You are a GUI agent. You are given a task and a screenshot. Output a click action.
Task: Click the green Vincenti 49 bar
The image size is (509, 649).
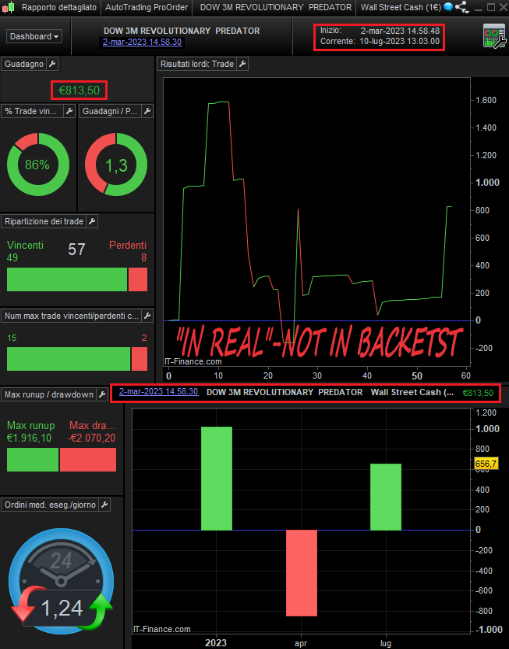tap(67, 279)
